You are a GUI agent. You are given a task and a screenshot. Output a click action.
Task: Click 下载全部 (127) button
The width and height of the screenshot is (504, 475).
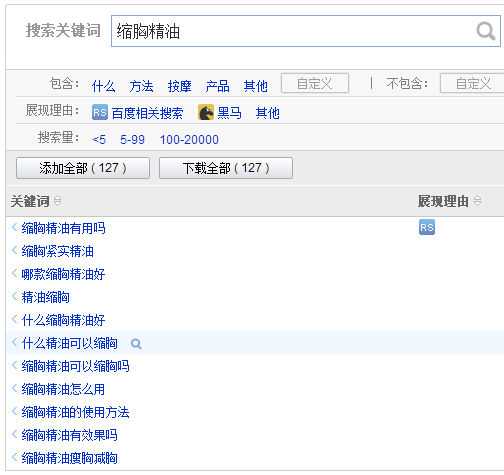226,168
